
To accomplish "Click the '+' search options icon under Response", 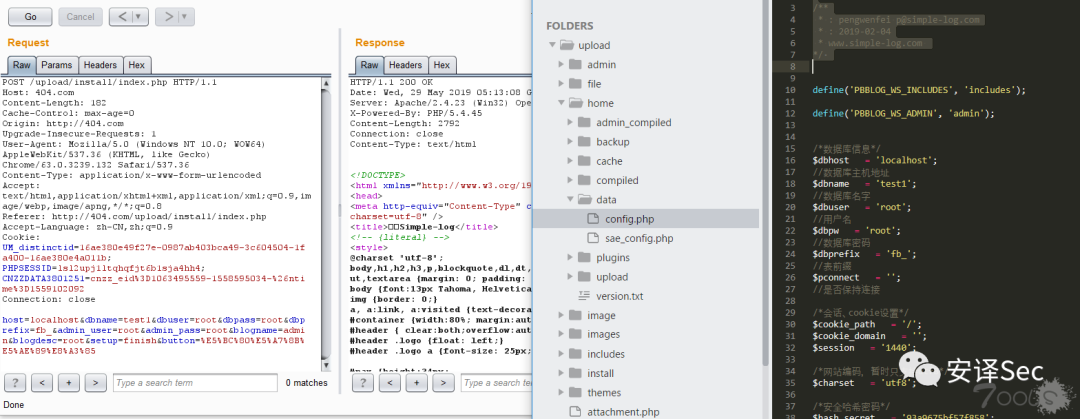I will click(416, 383).
